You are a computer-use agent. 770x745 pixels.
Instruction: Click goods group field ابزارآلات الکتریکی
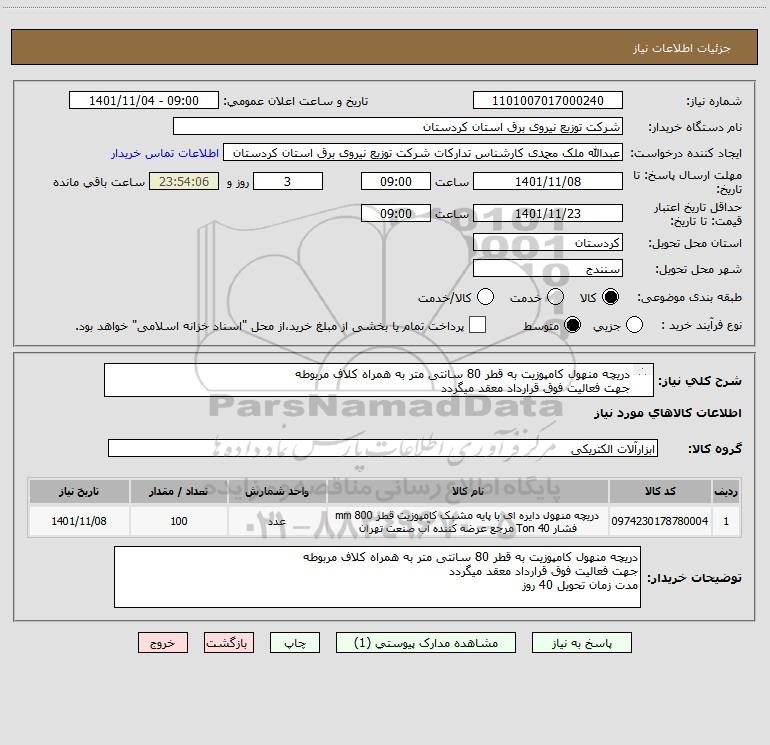tap(383, 448)
